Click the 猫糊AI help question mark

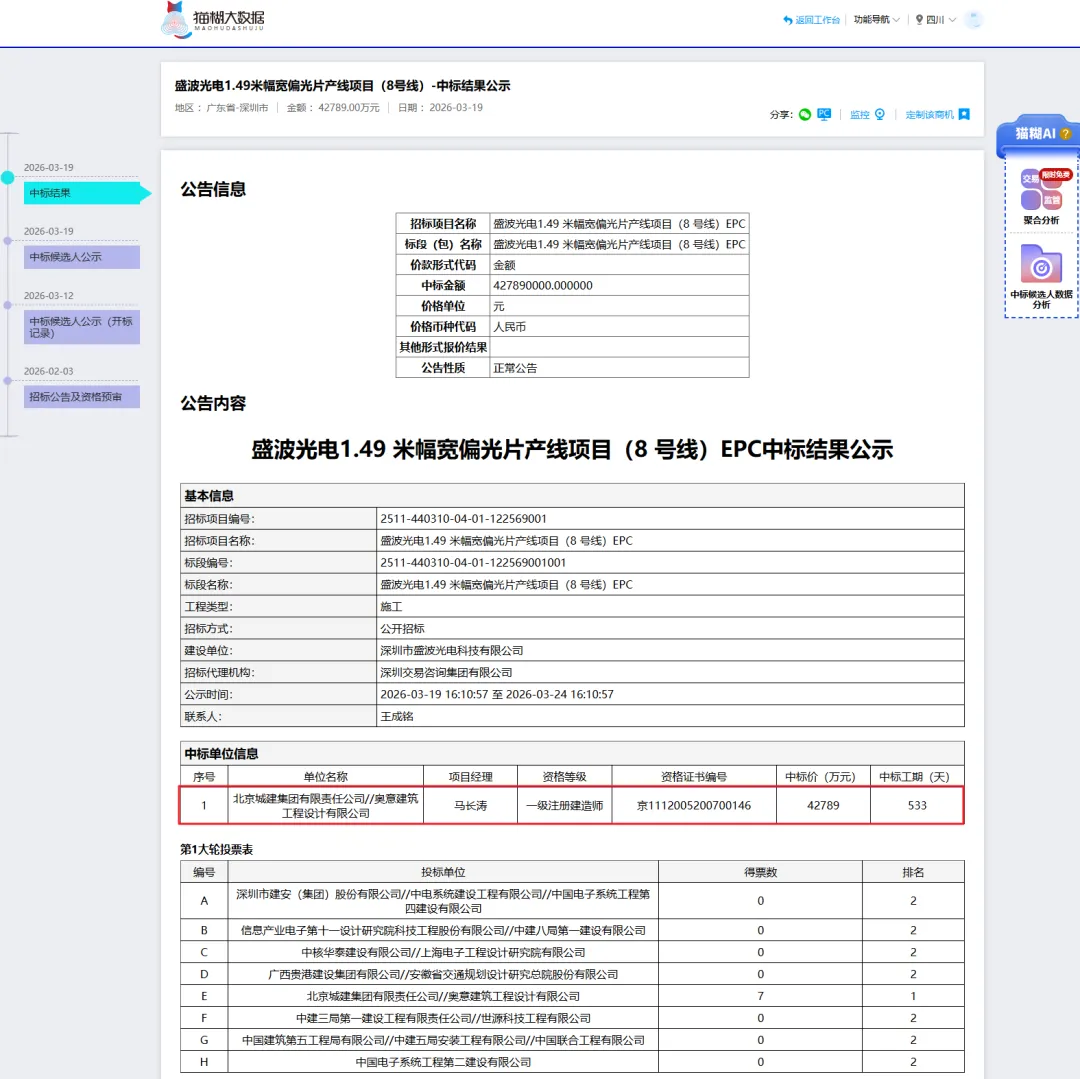(x=1066, y=134)
